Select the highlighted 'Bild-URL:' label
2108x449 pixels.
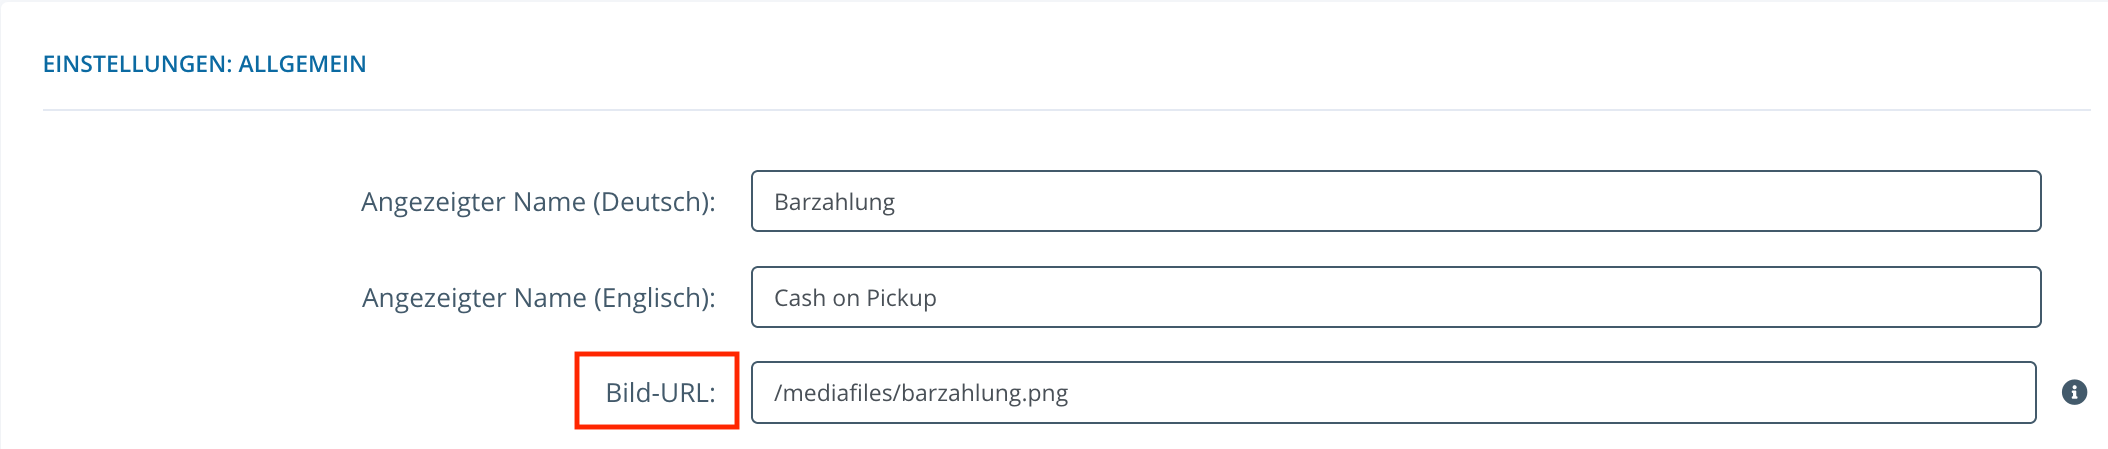(660, 392)
